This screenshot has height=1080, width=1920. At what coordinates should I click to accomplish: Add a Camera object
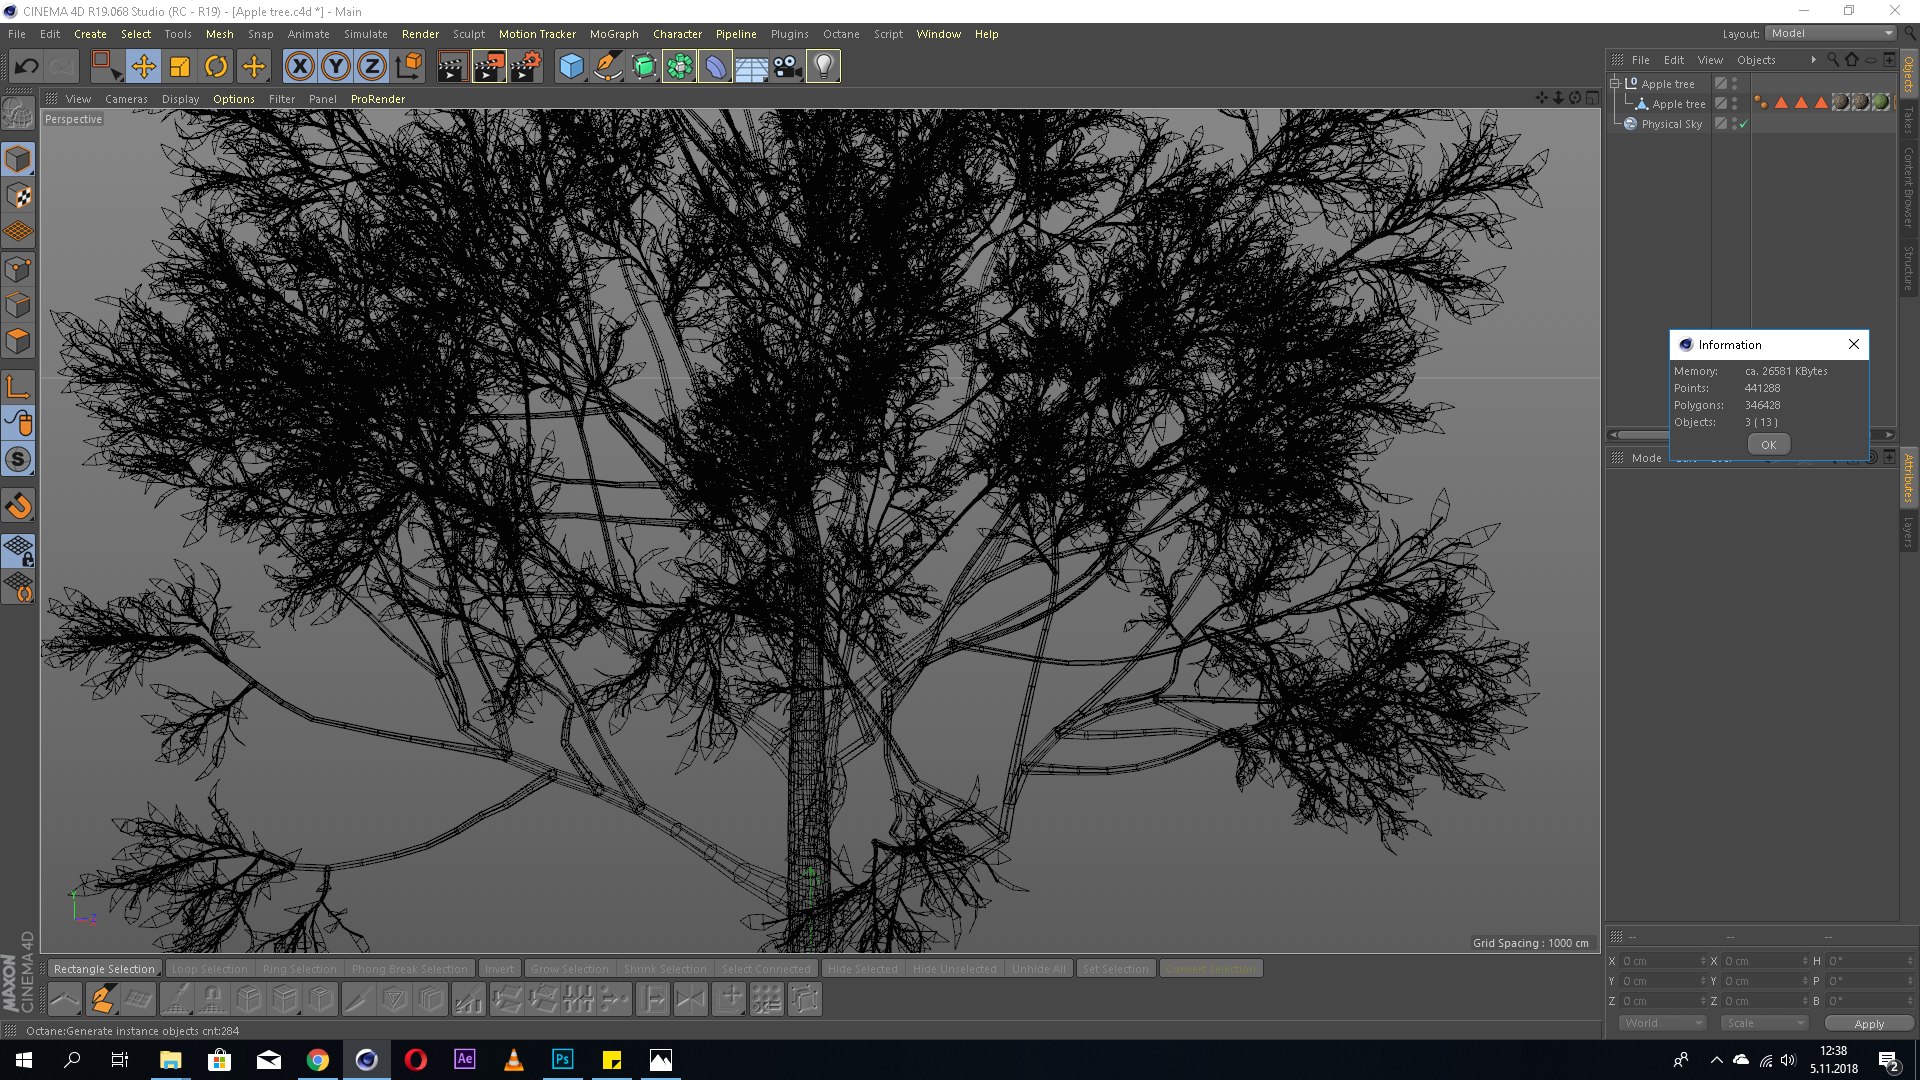pos(788,67)
